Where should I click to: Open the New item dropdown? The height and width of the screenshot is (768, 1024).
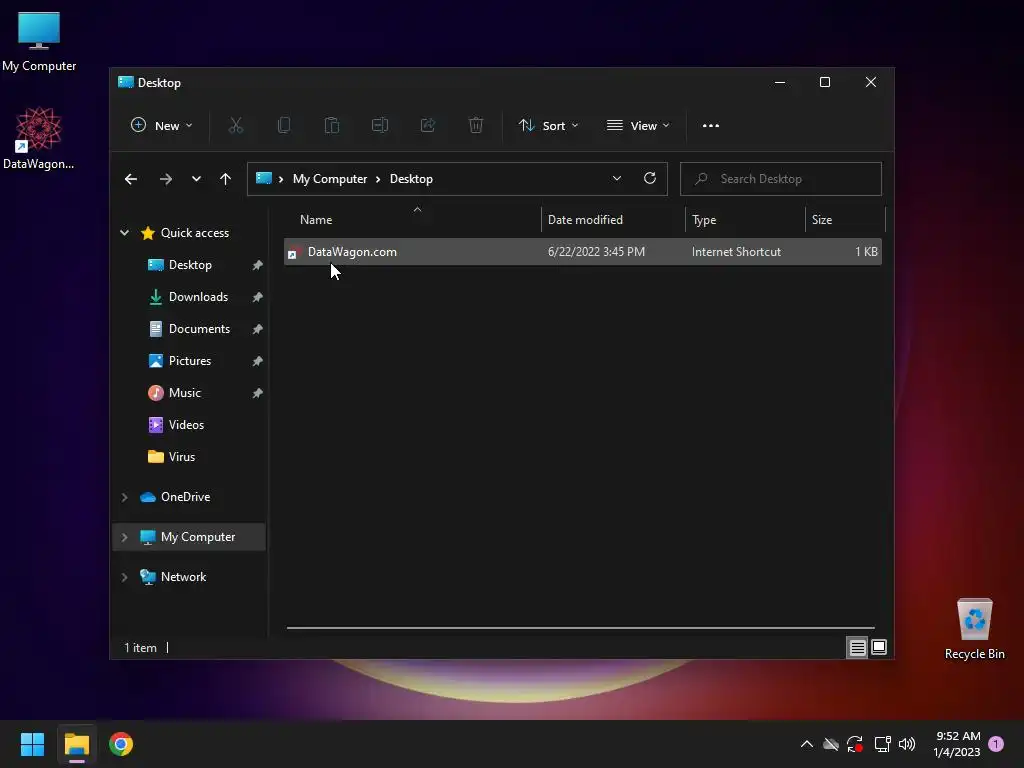(161, 125)
